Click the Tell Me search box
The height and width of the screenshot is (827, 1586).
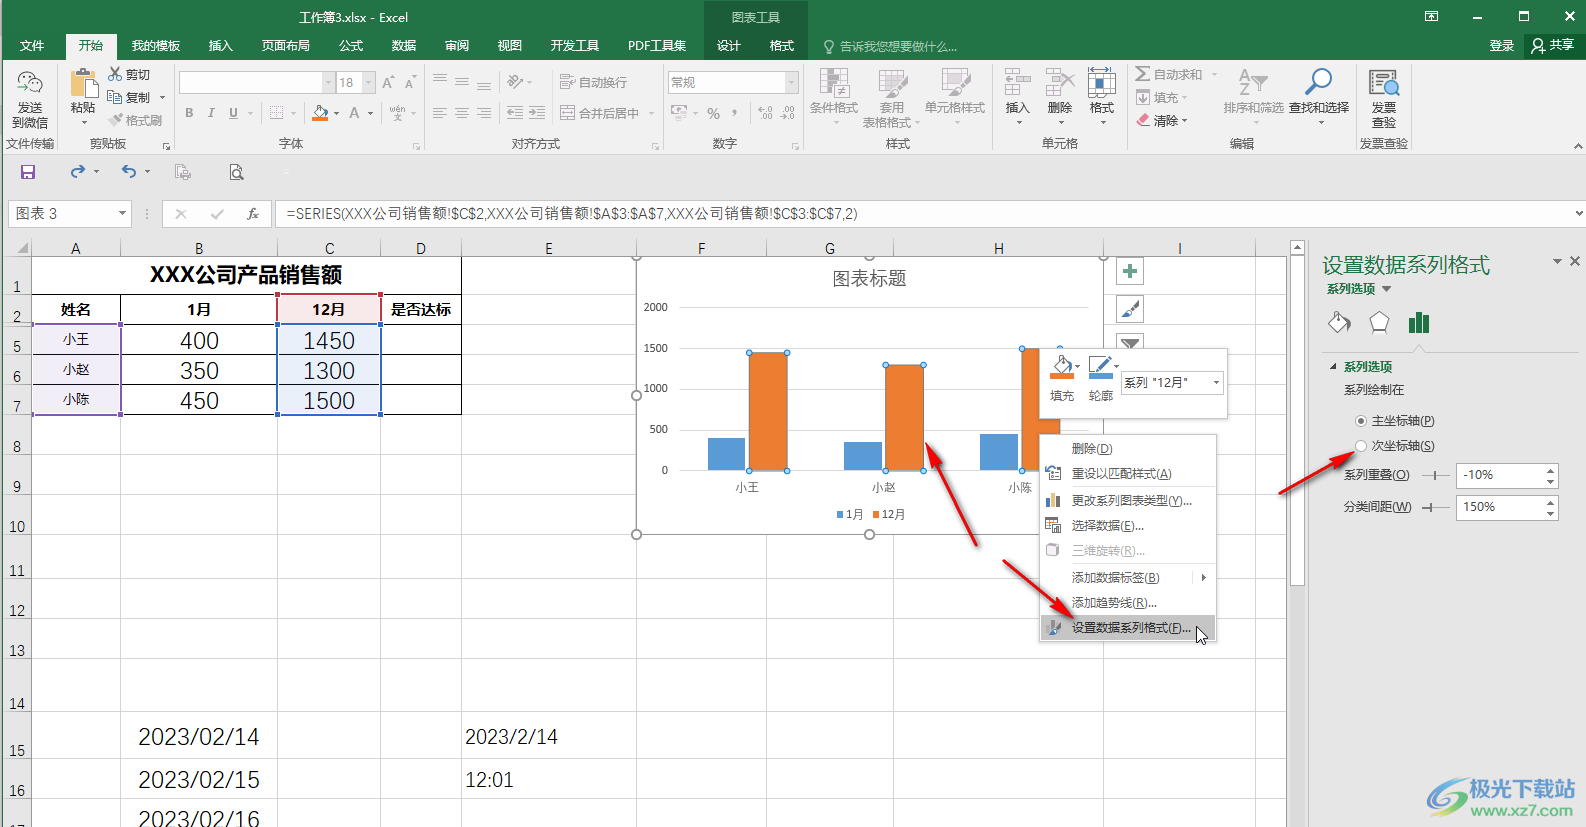click(897, 46)
